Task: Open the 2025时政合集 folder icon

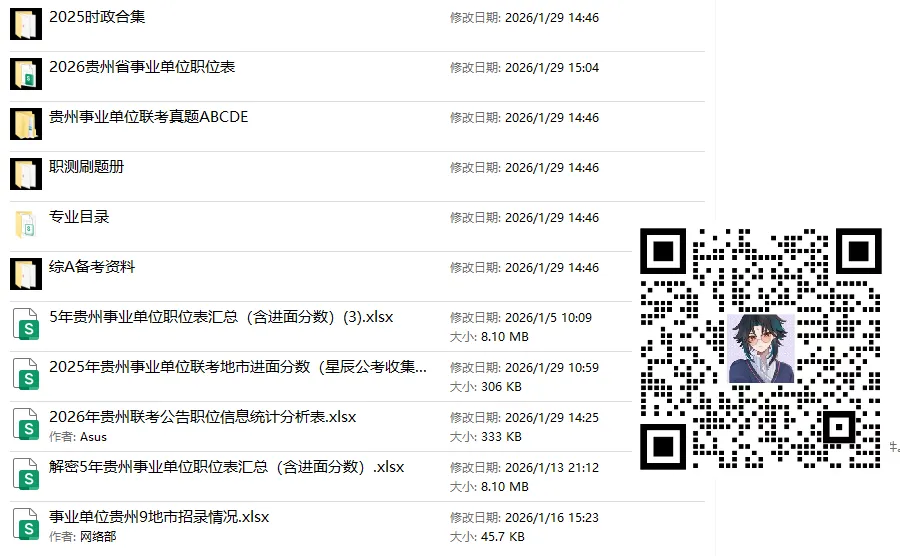Action: 26,24
